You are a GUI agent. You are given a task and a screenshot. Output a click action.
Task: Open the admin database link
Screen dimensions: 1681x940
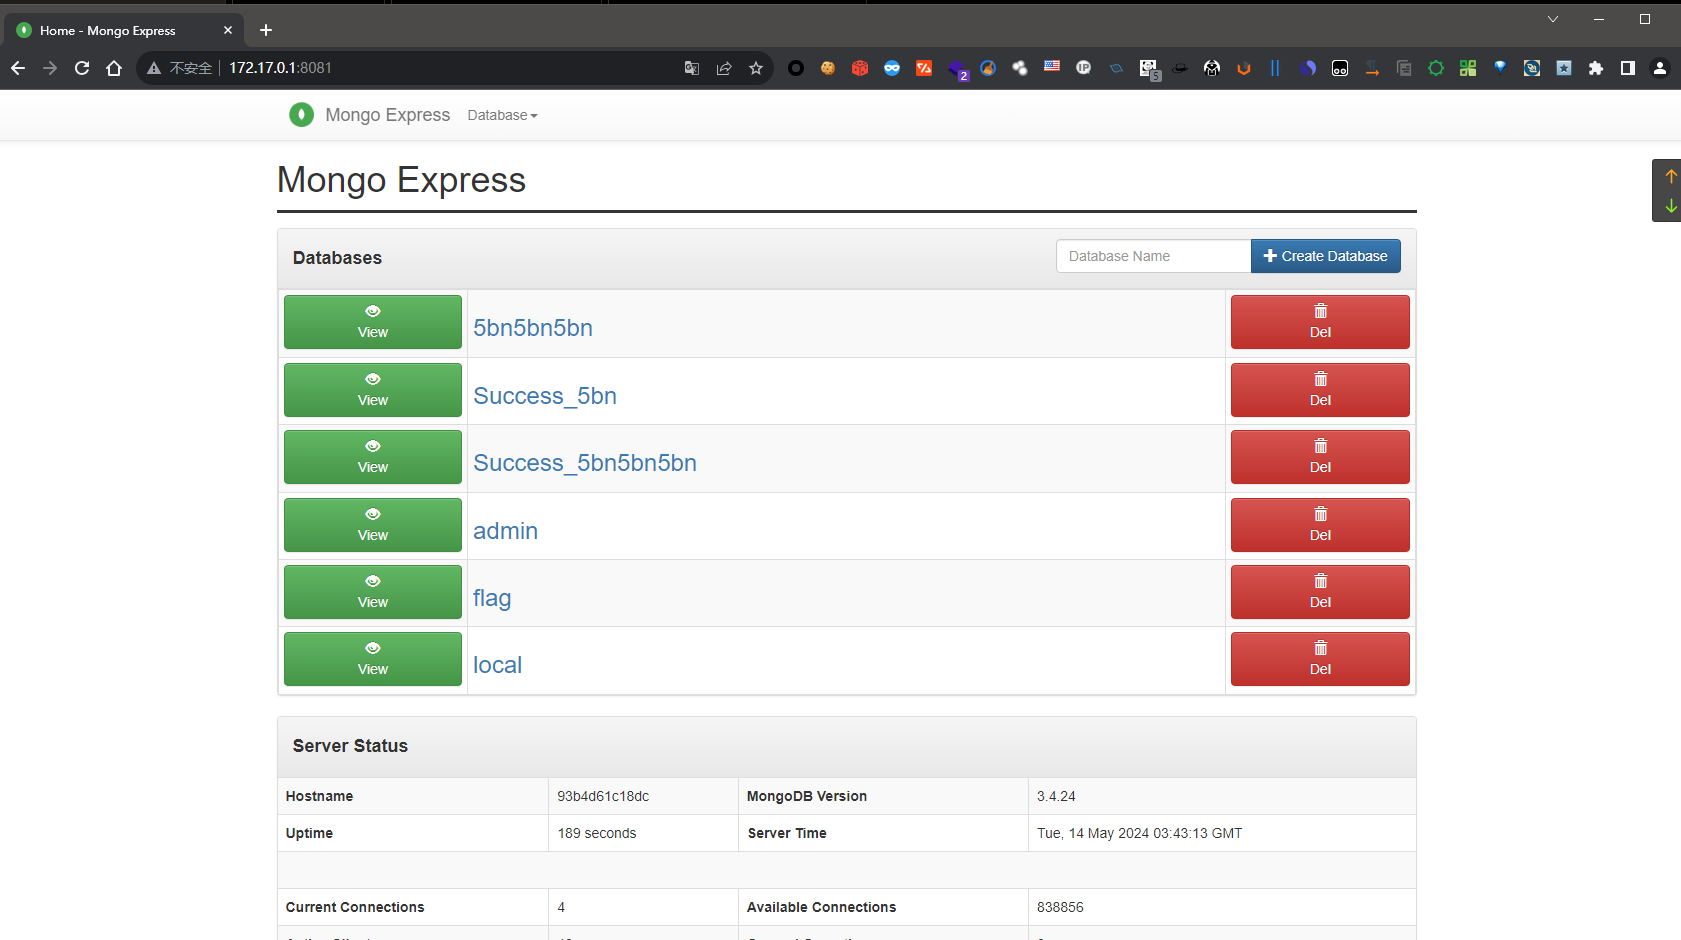(x=505, y=531)
